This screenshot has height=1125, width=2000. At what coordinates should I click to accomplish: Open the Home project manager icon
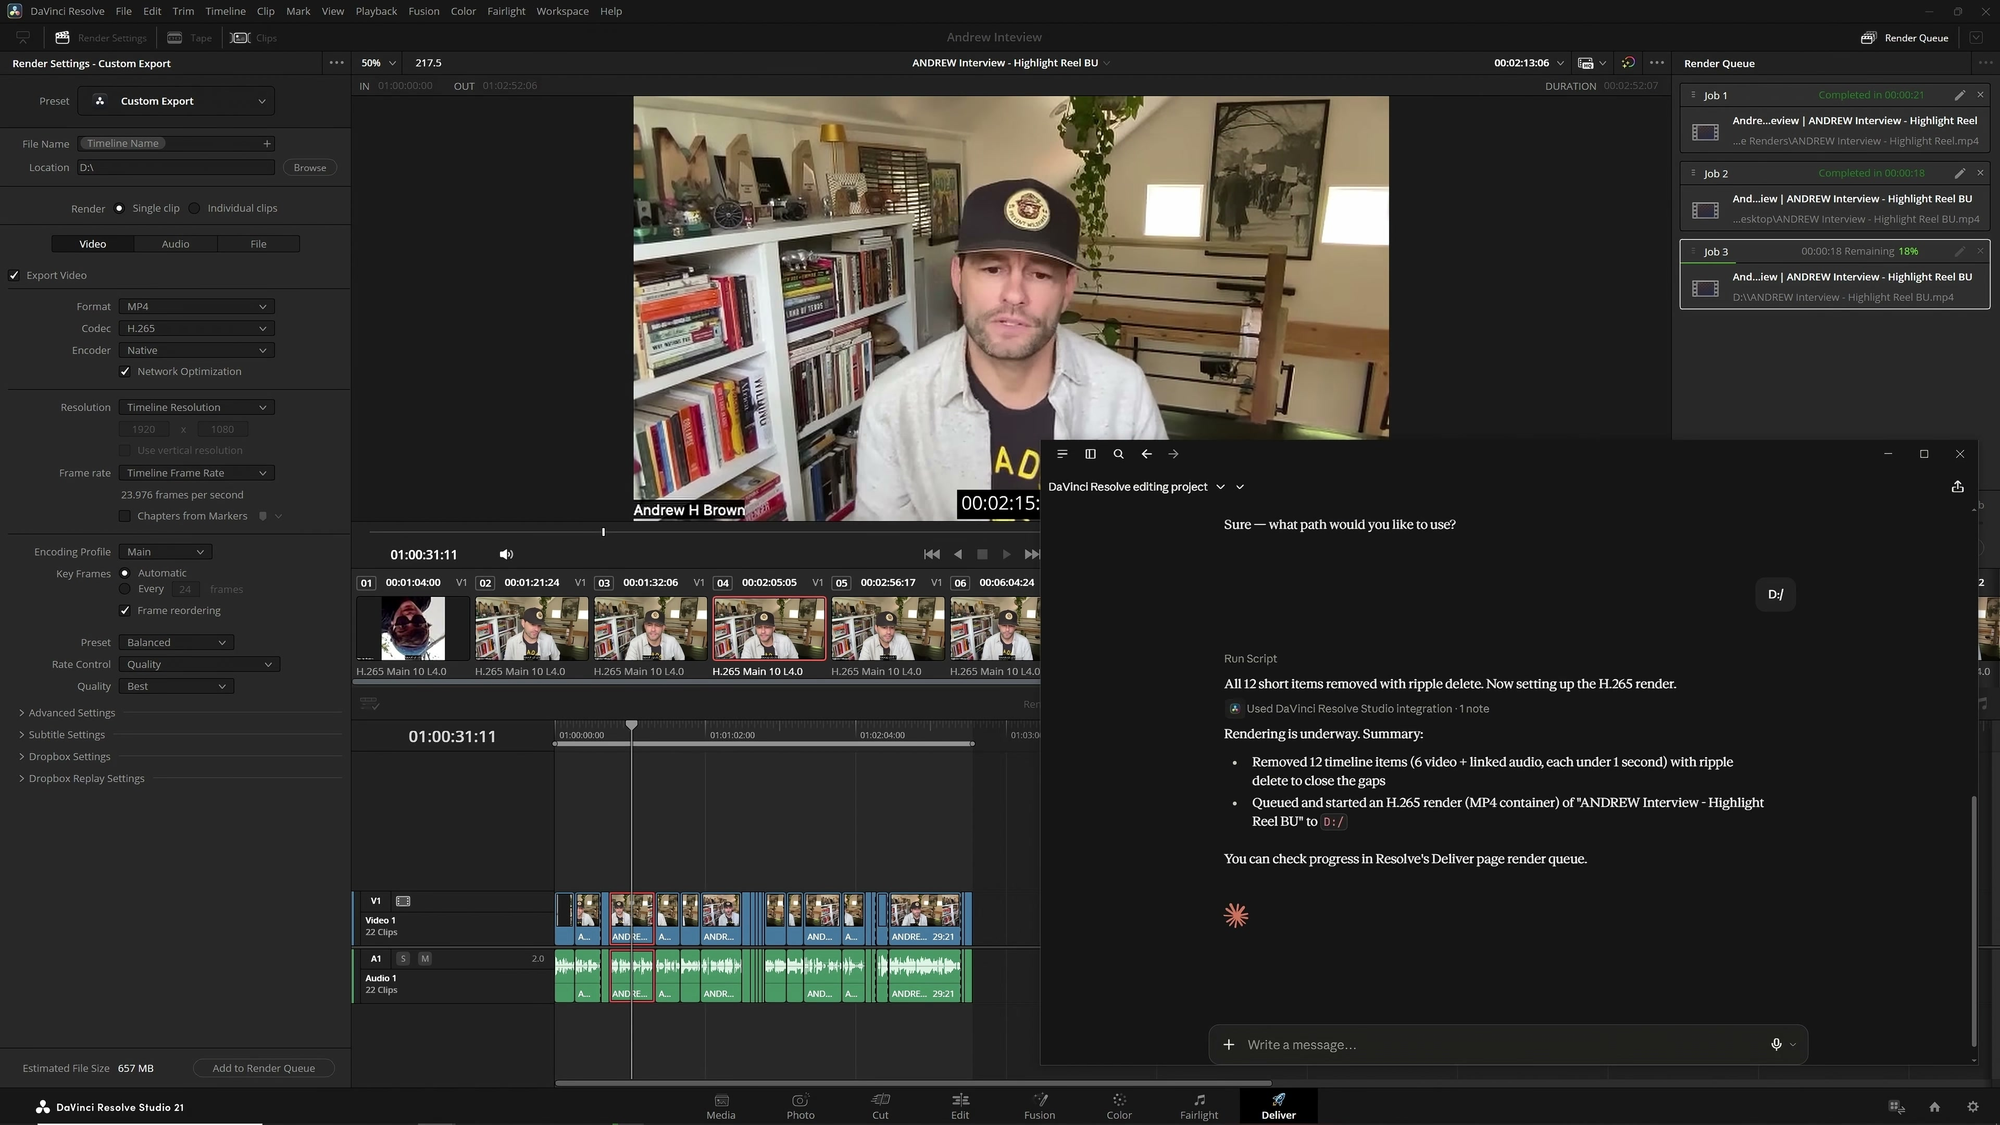[1934, 1107]
